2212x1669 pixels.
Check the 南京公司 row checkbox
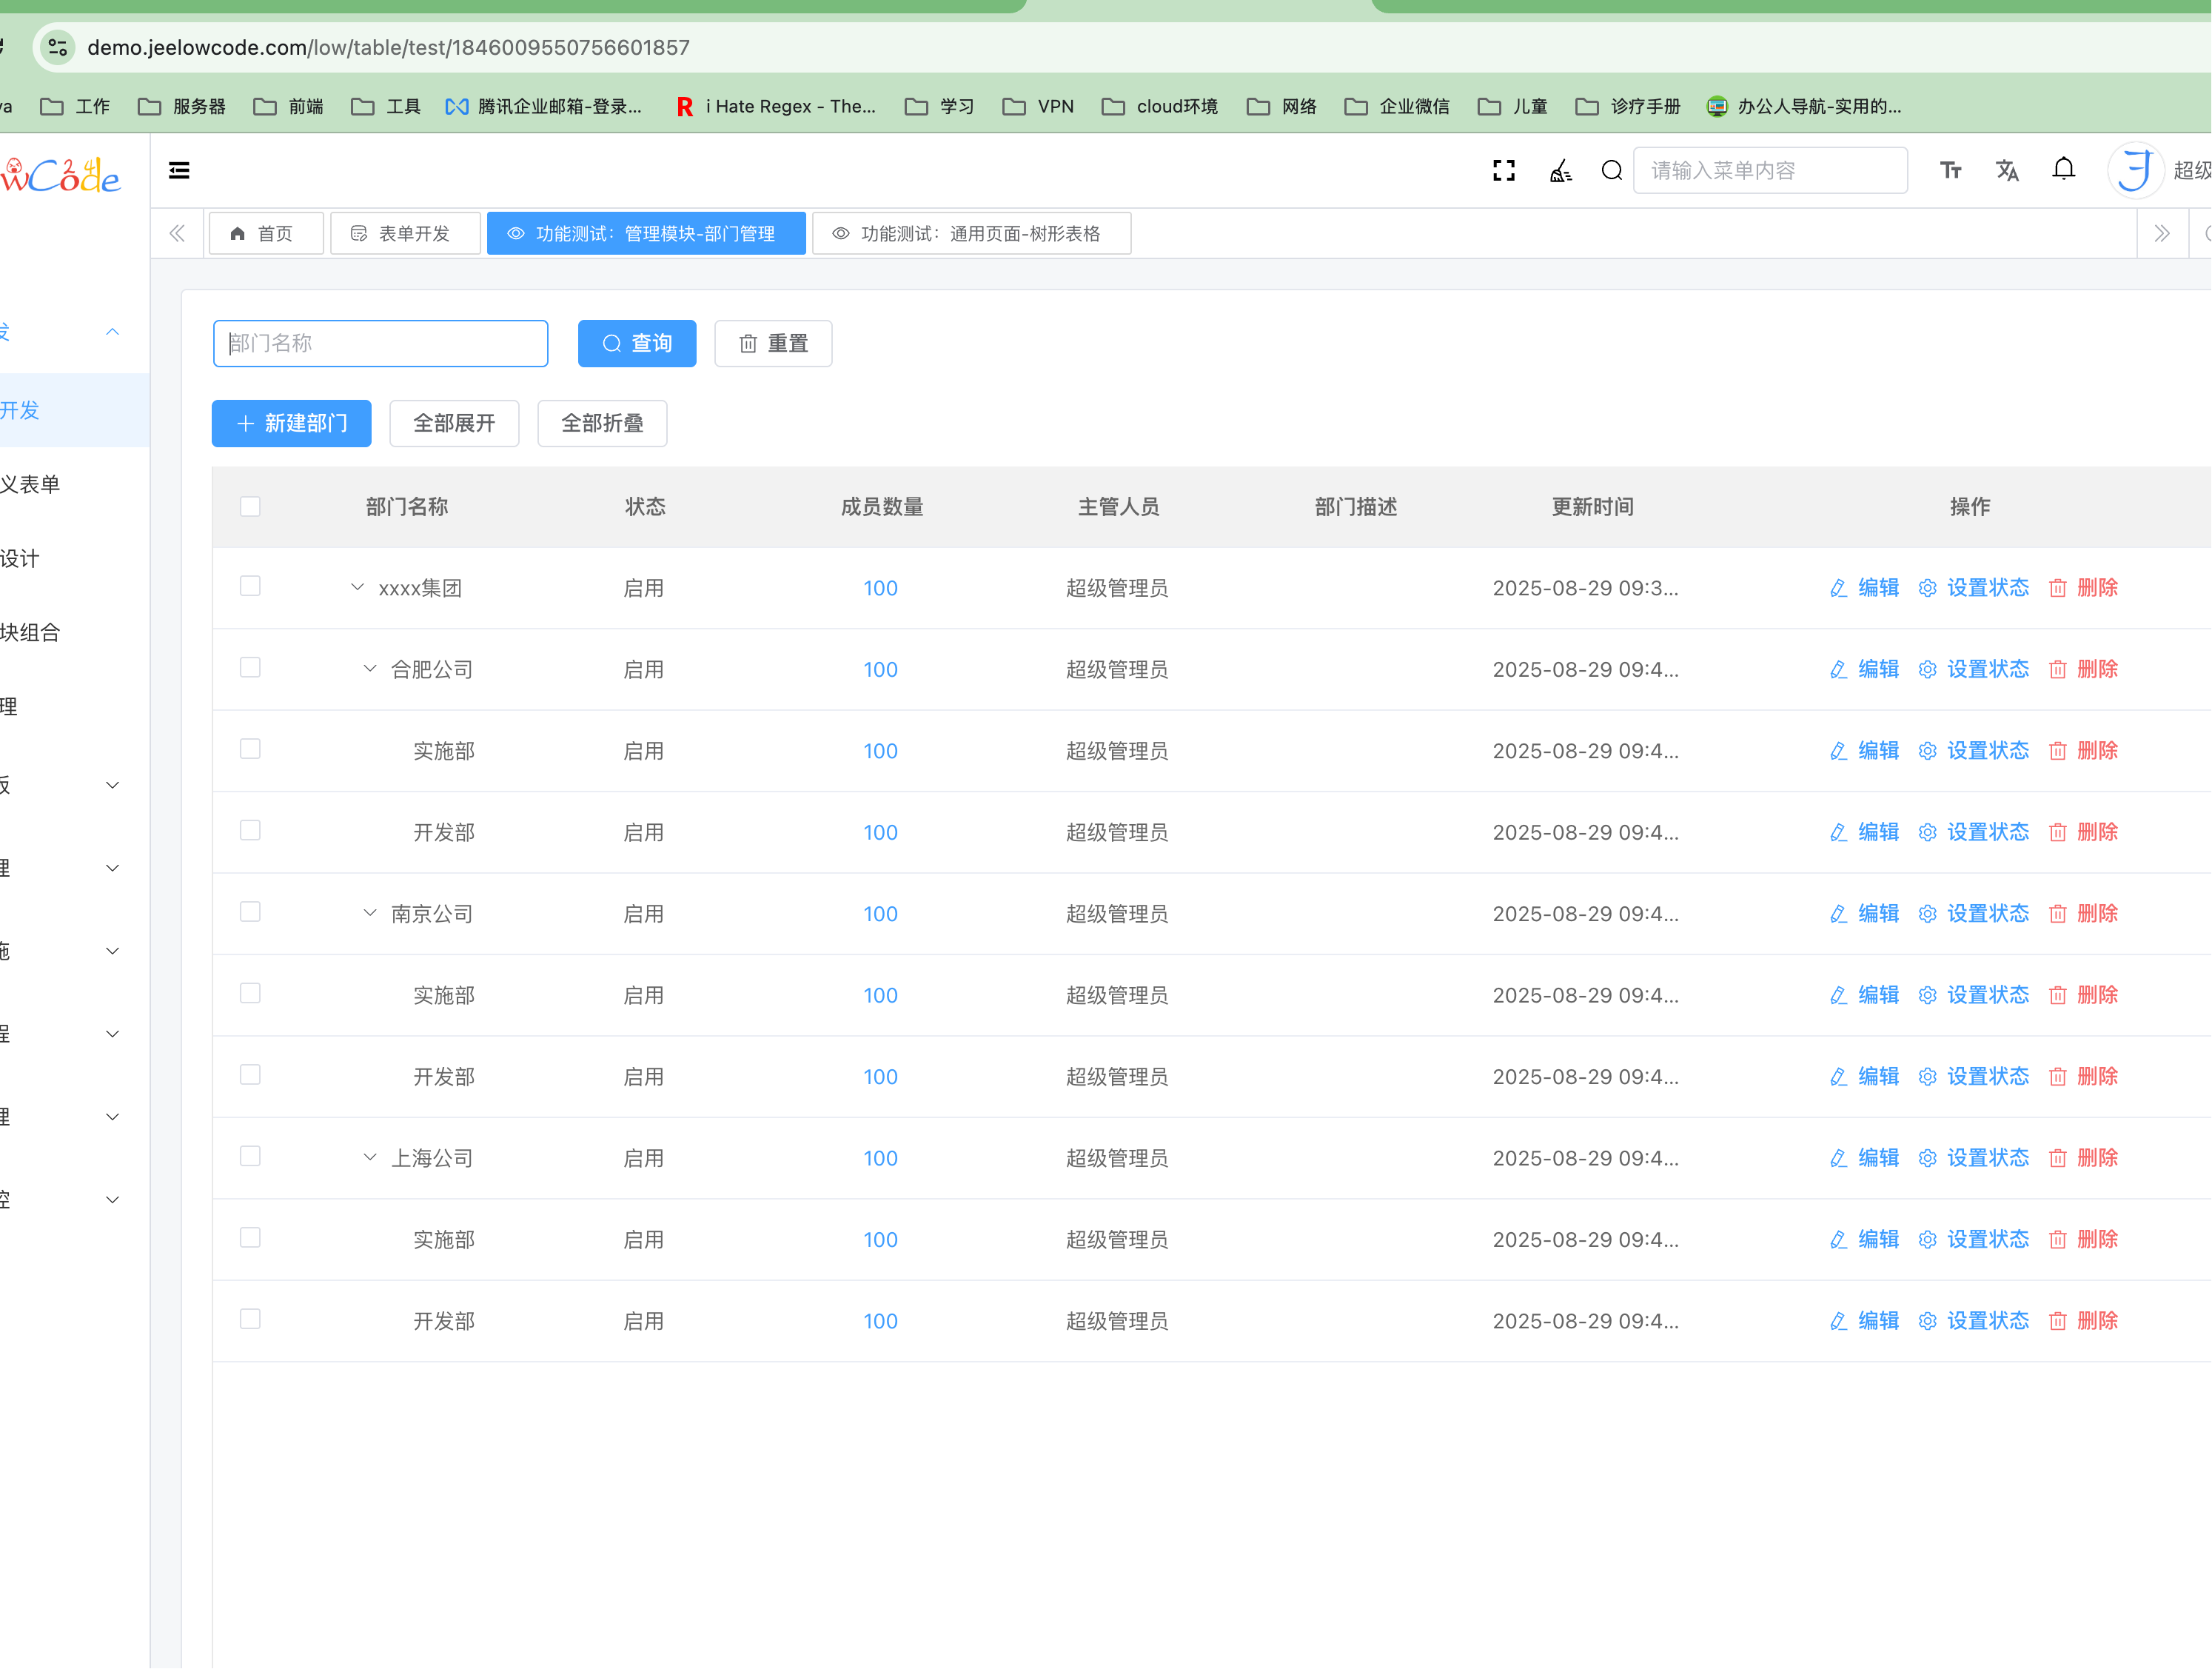coord(250,912)
